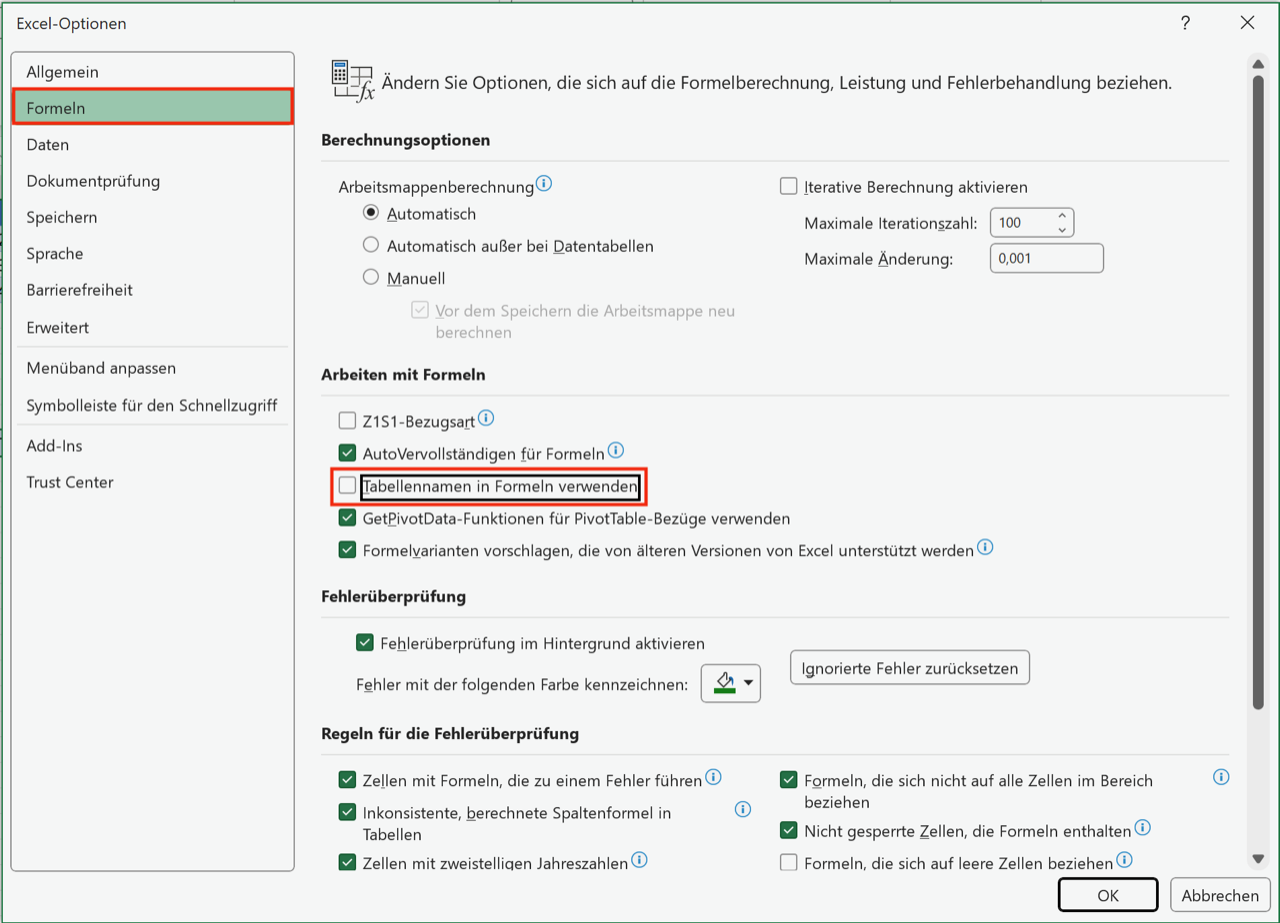Click info icon beside Z1S1-Bezugsart
Viewport: 1280px width, 923px height.
(486, 418)
